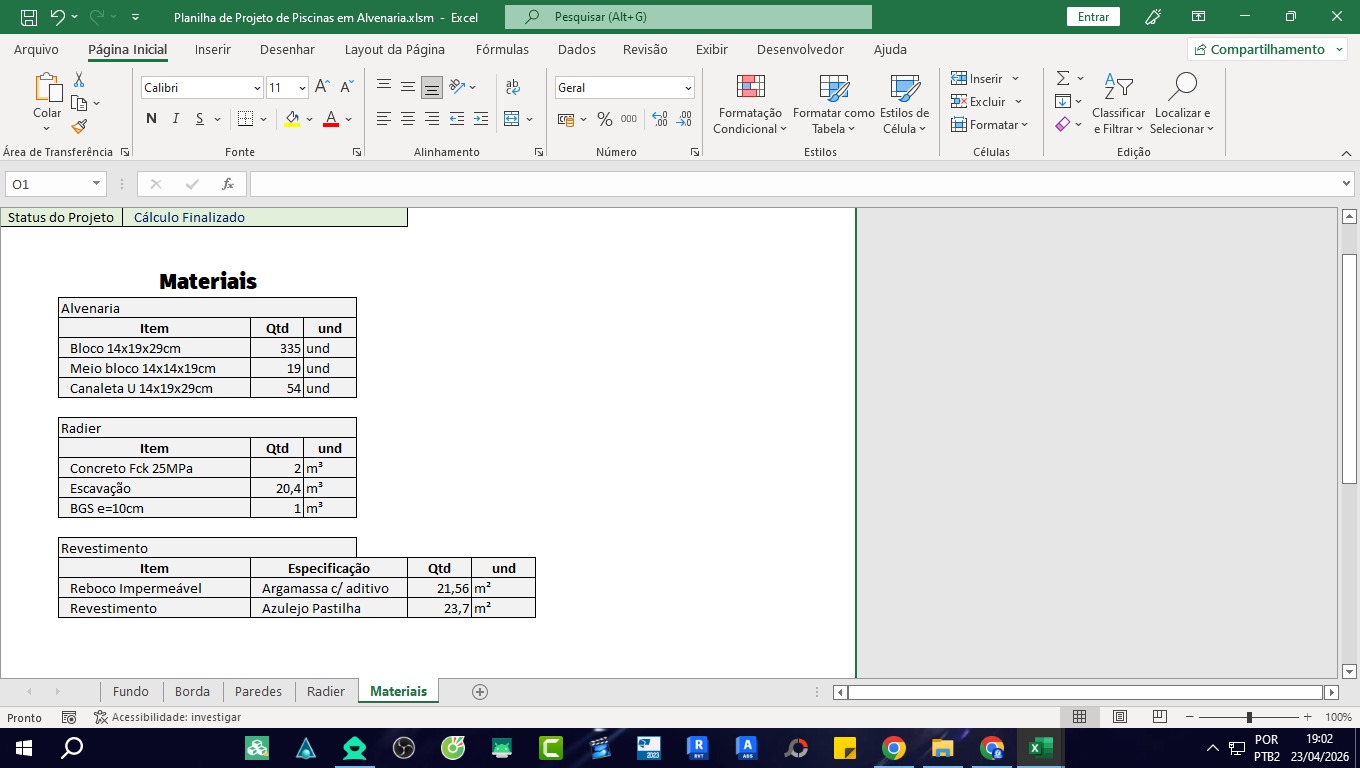The width and height of the screenshot is (1360, 768).
Task: Click the Percent Style icon
Action: 604,119
